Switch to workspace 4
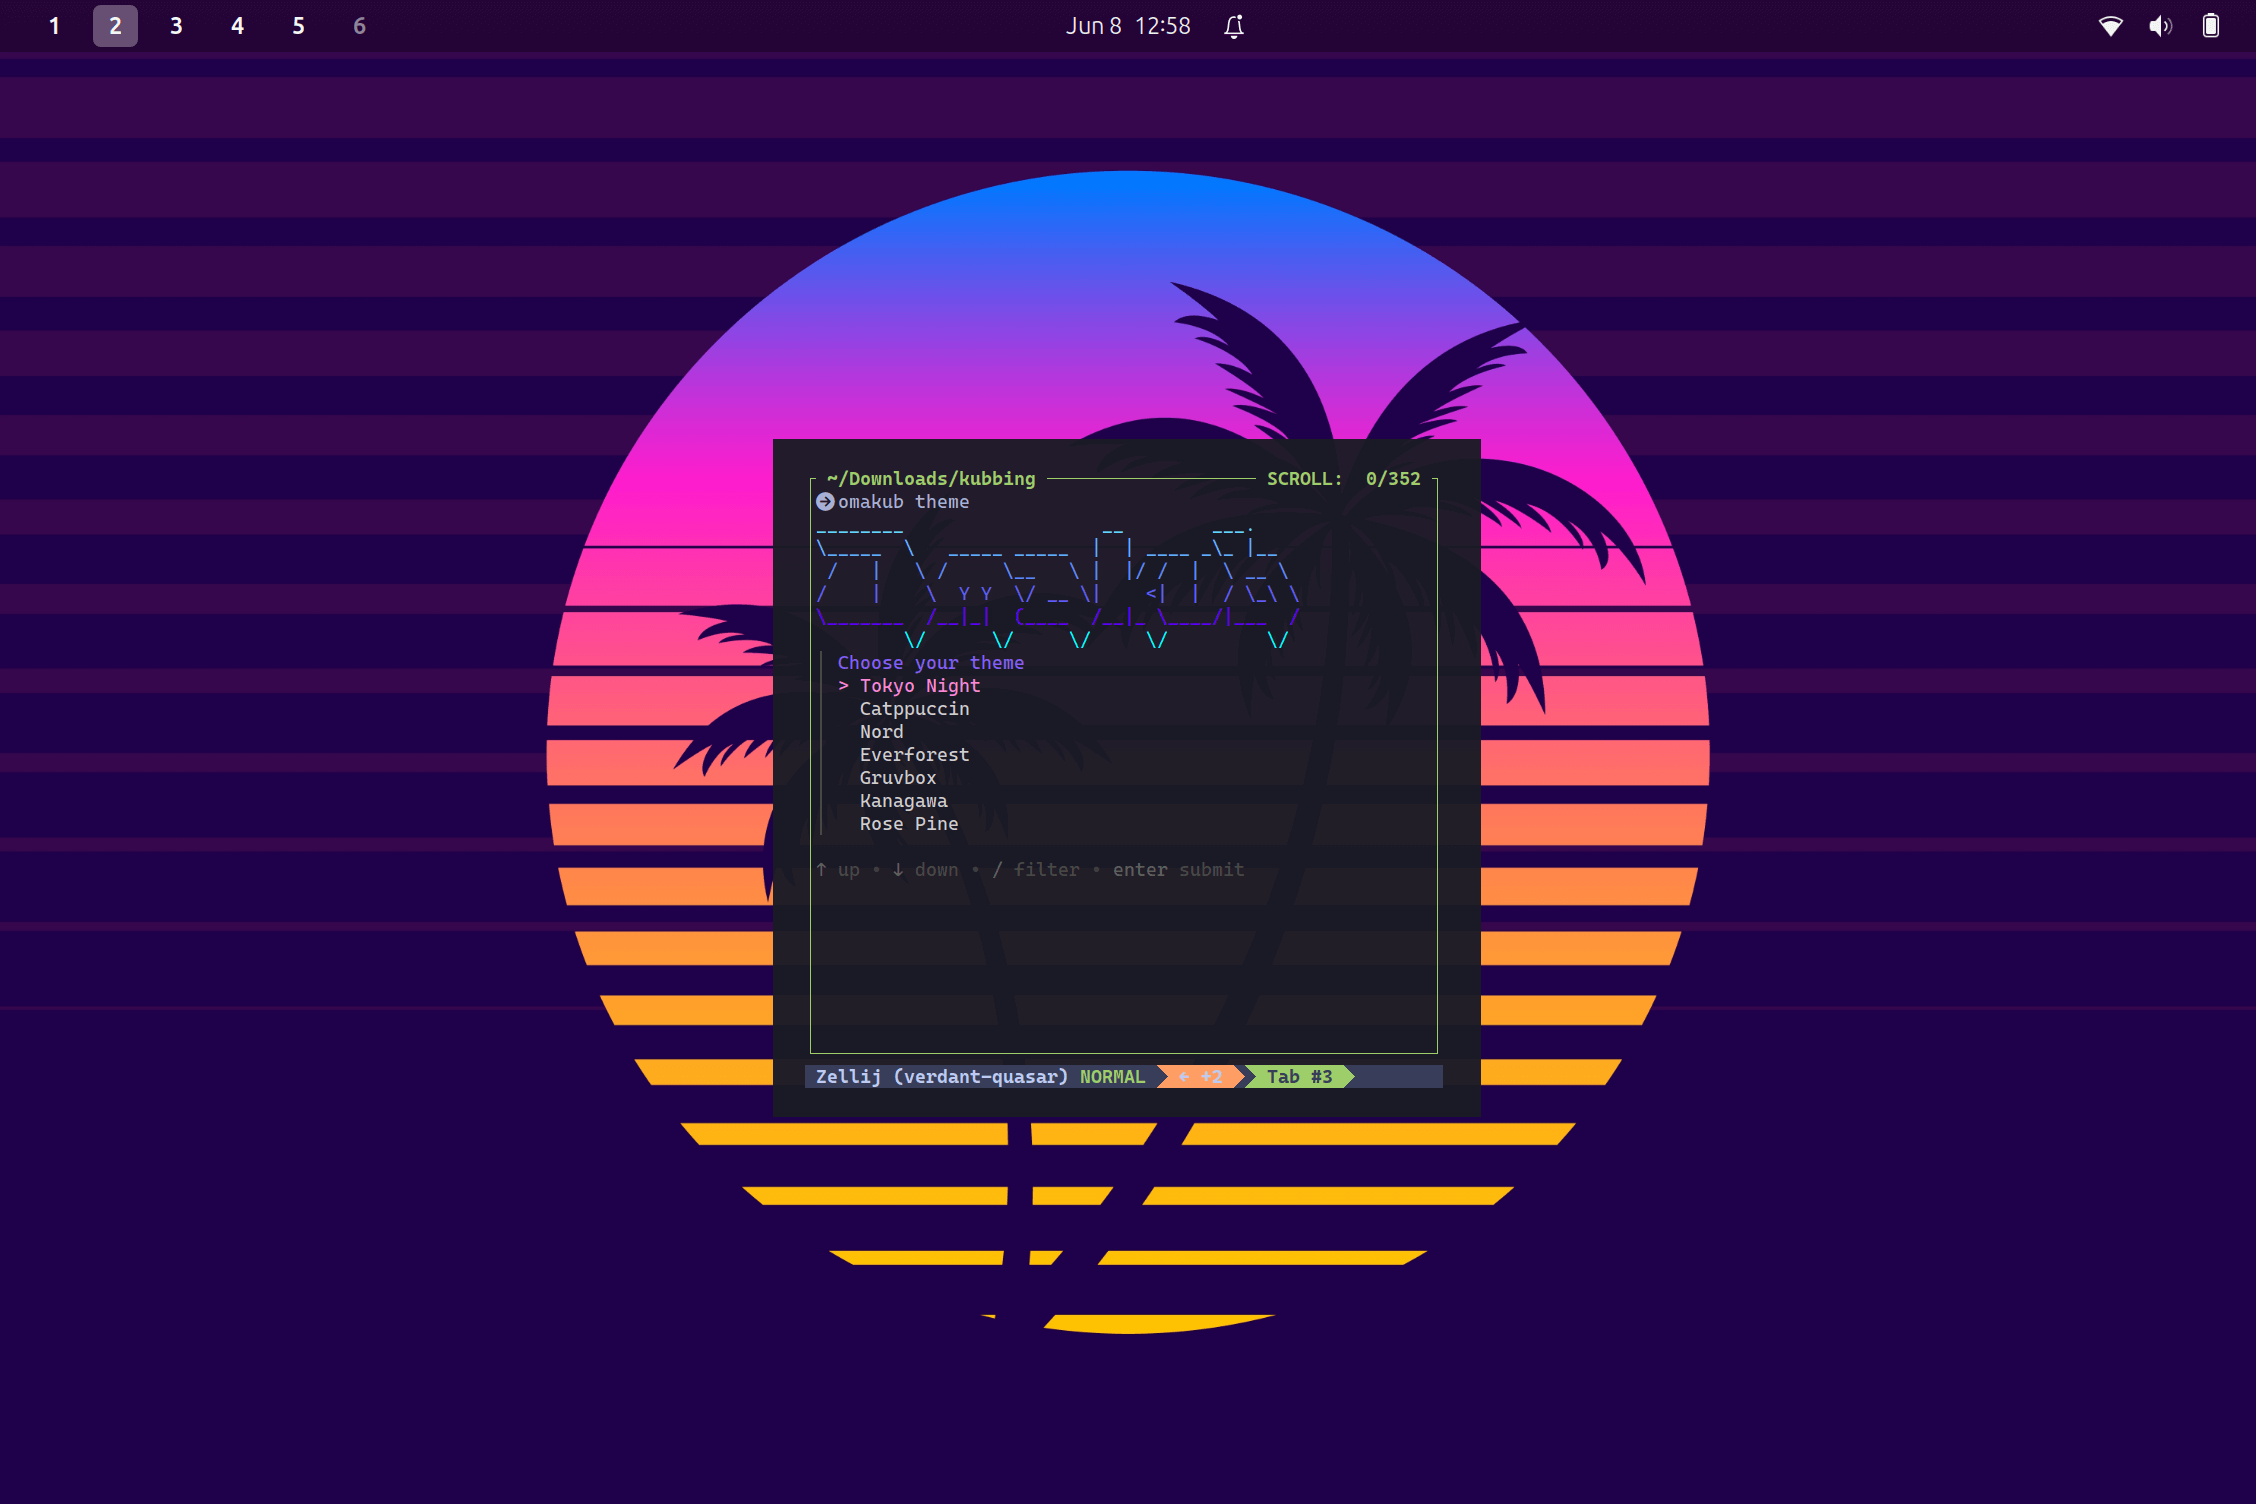 (237, 26)
